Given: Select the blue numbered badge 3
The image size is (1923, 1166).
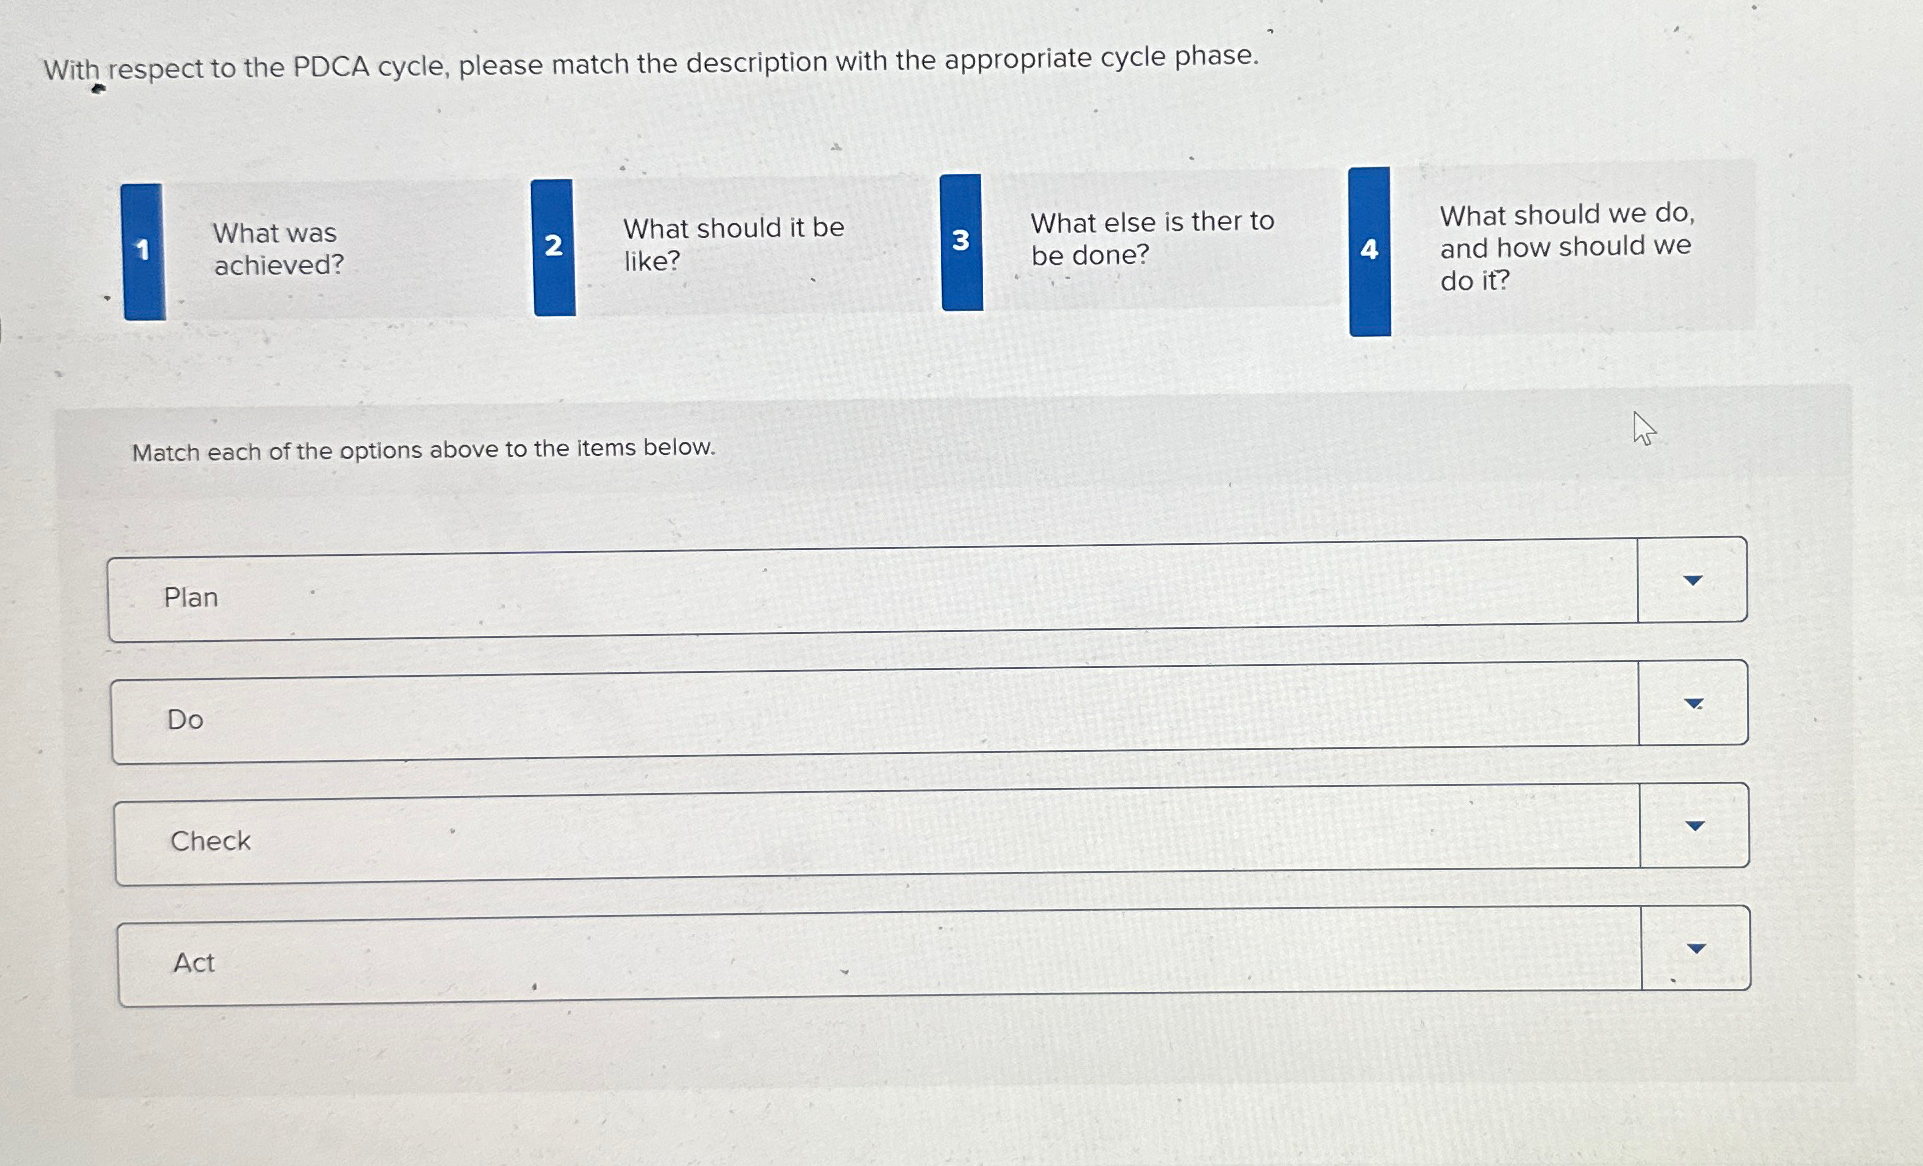Looking at the screenshot, I should (961, 240).
